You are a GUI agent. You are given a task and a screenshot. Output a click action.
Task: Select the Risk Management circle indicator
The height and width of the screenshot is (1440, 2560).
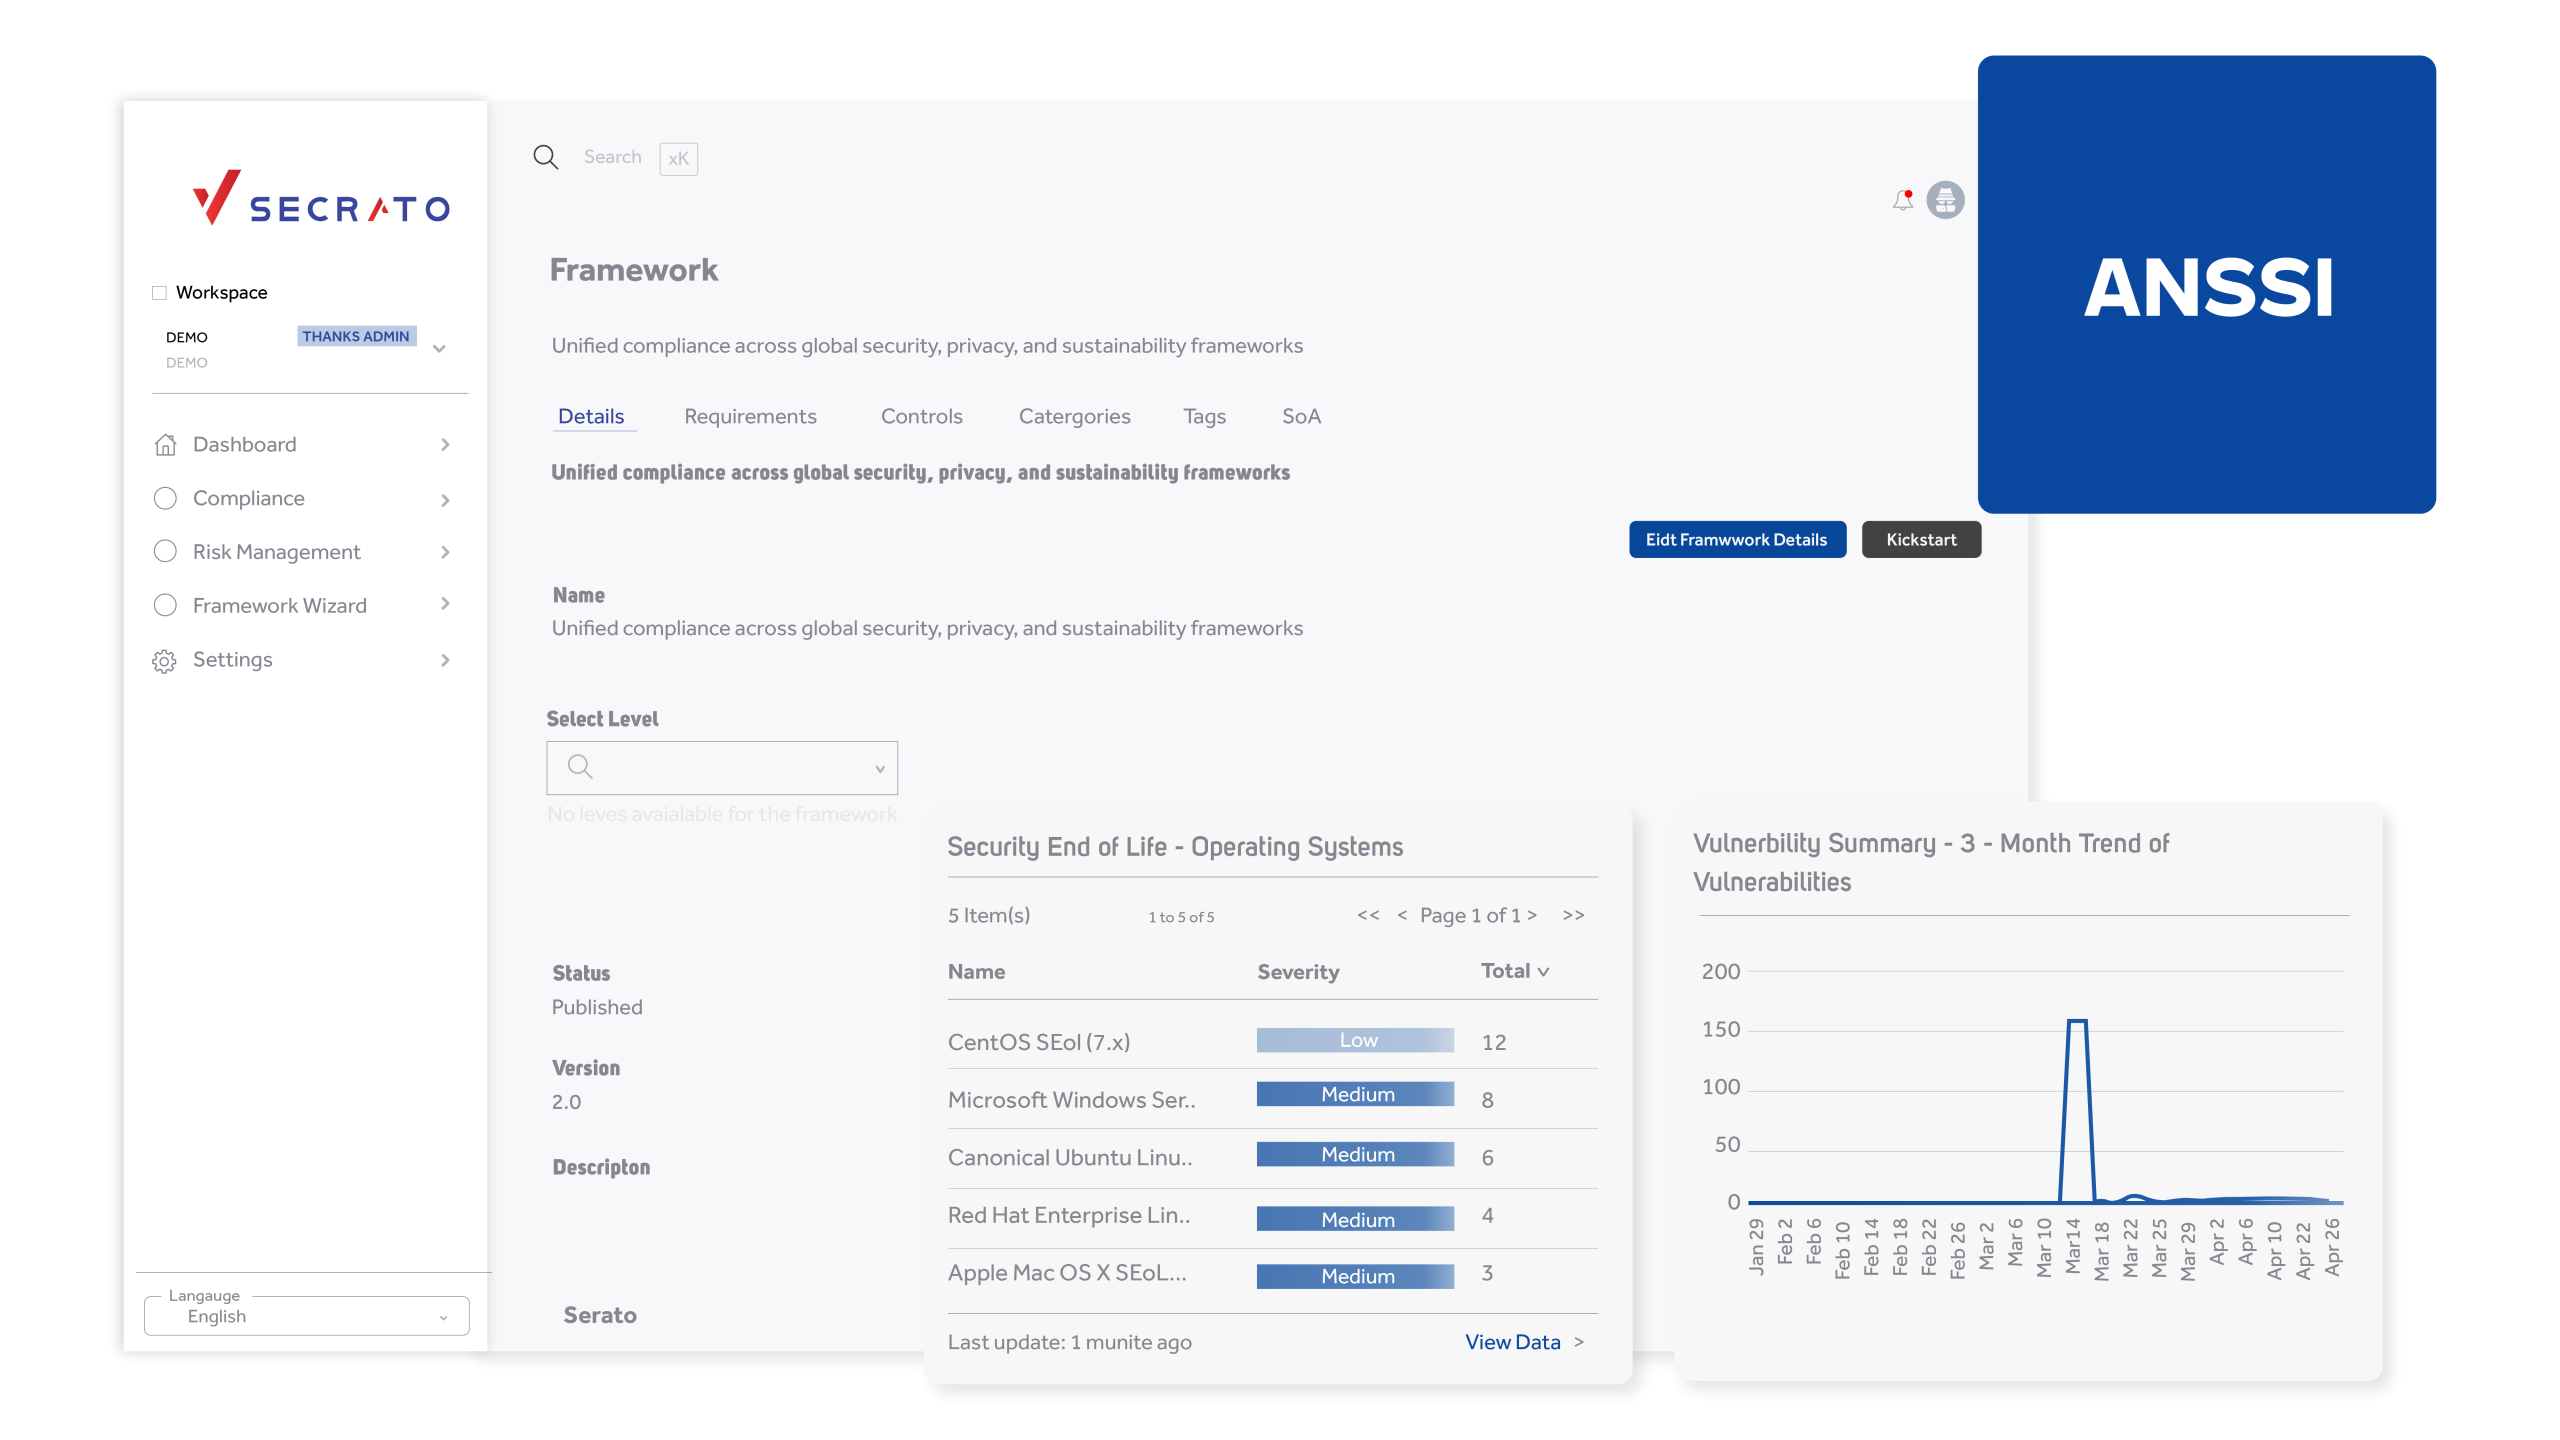pos(166,552)
